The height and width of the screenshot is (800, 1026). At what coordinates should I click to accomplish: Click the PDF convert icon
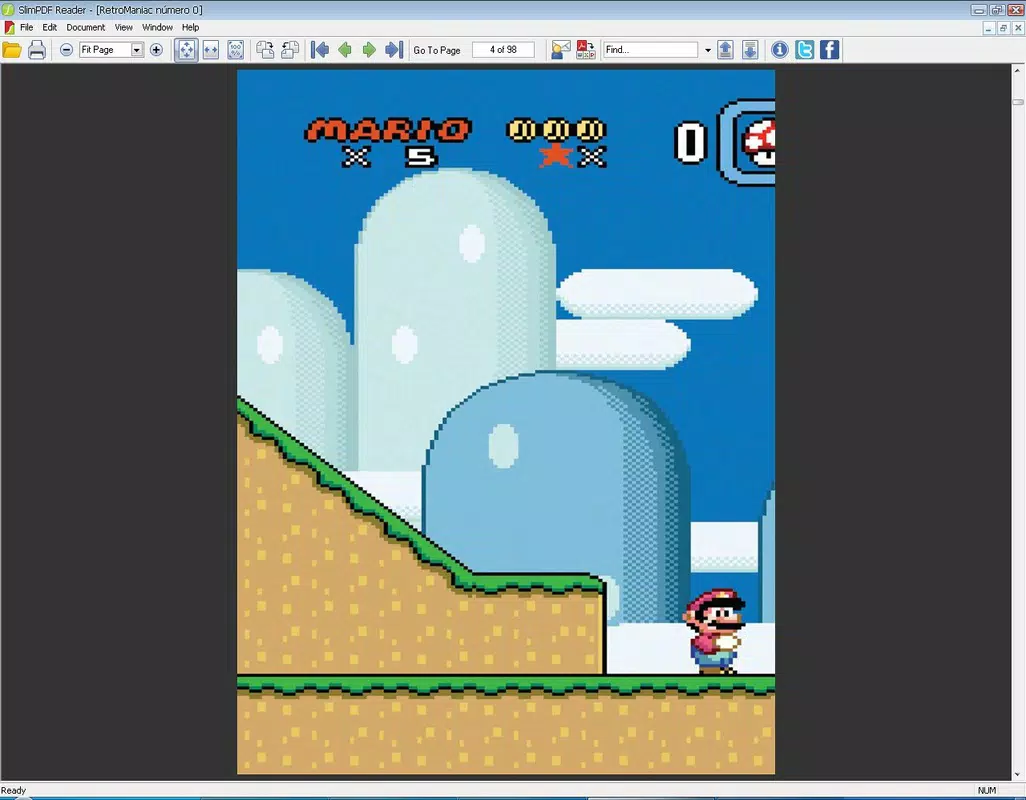(x=586, y=50)
